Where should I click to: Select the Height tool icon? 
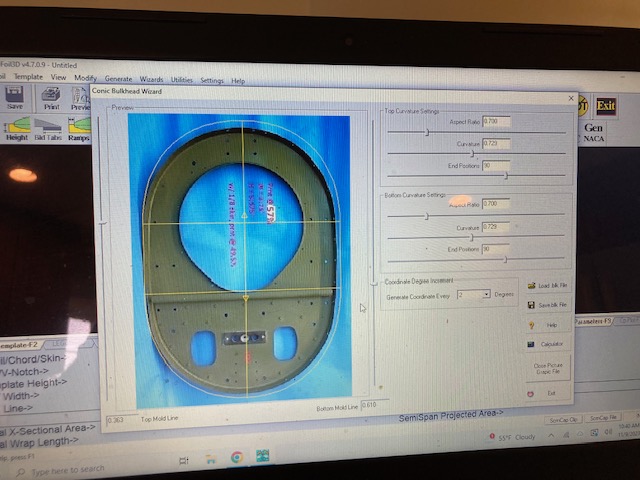click(x=17, y=129)
